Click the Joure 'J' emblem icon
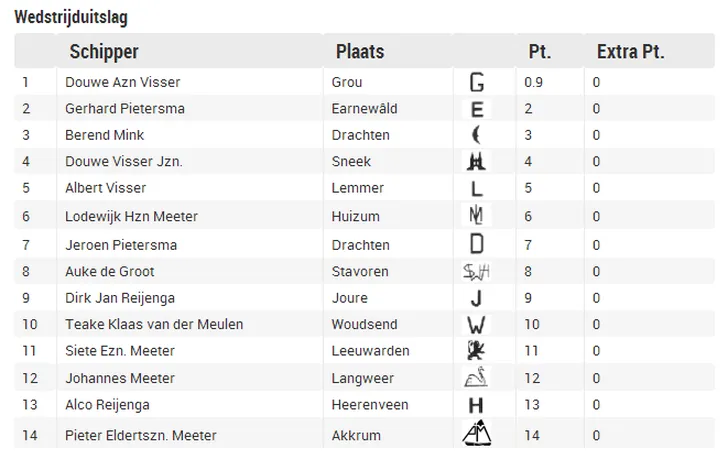 [476, 298]
